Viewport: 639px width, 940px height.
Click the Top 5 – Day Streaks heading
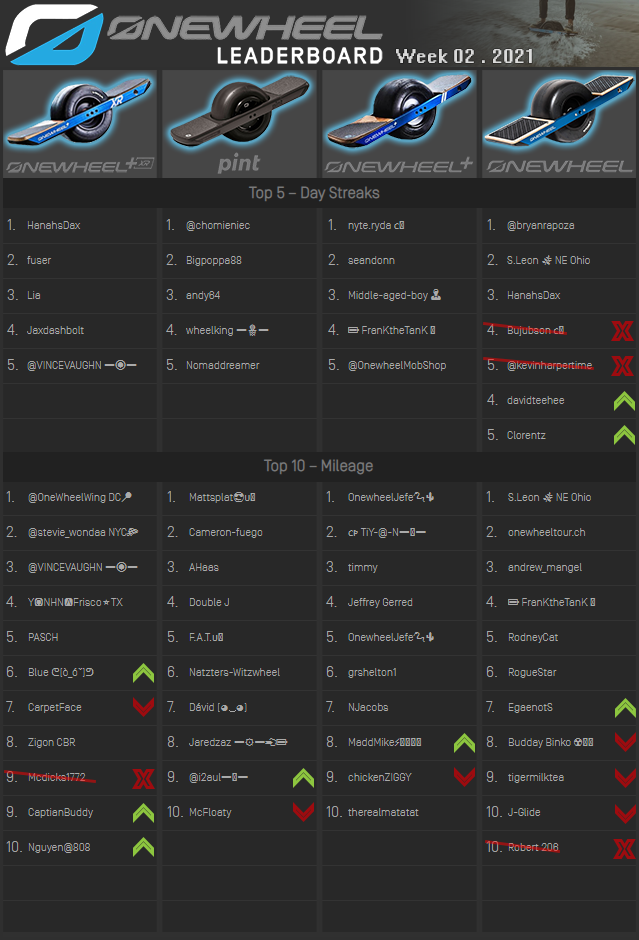[x=314, y=192]
